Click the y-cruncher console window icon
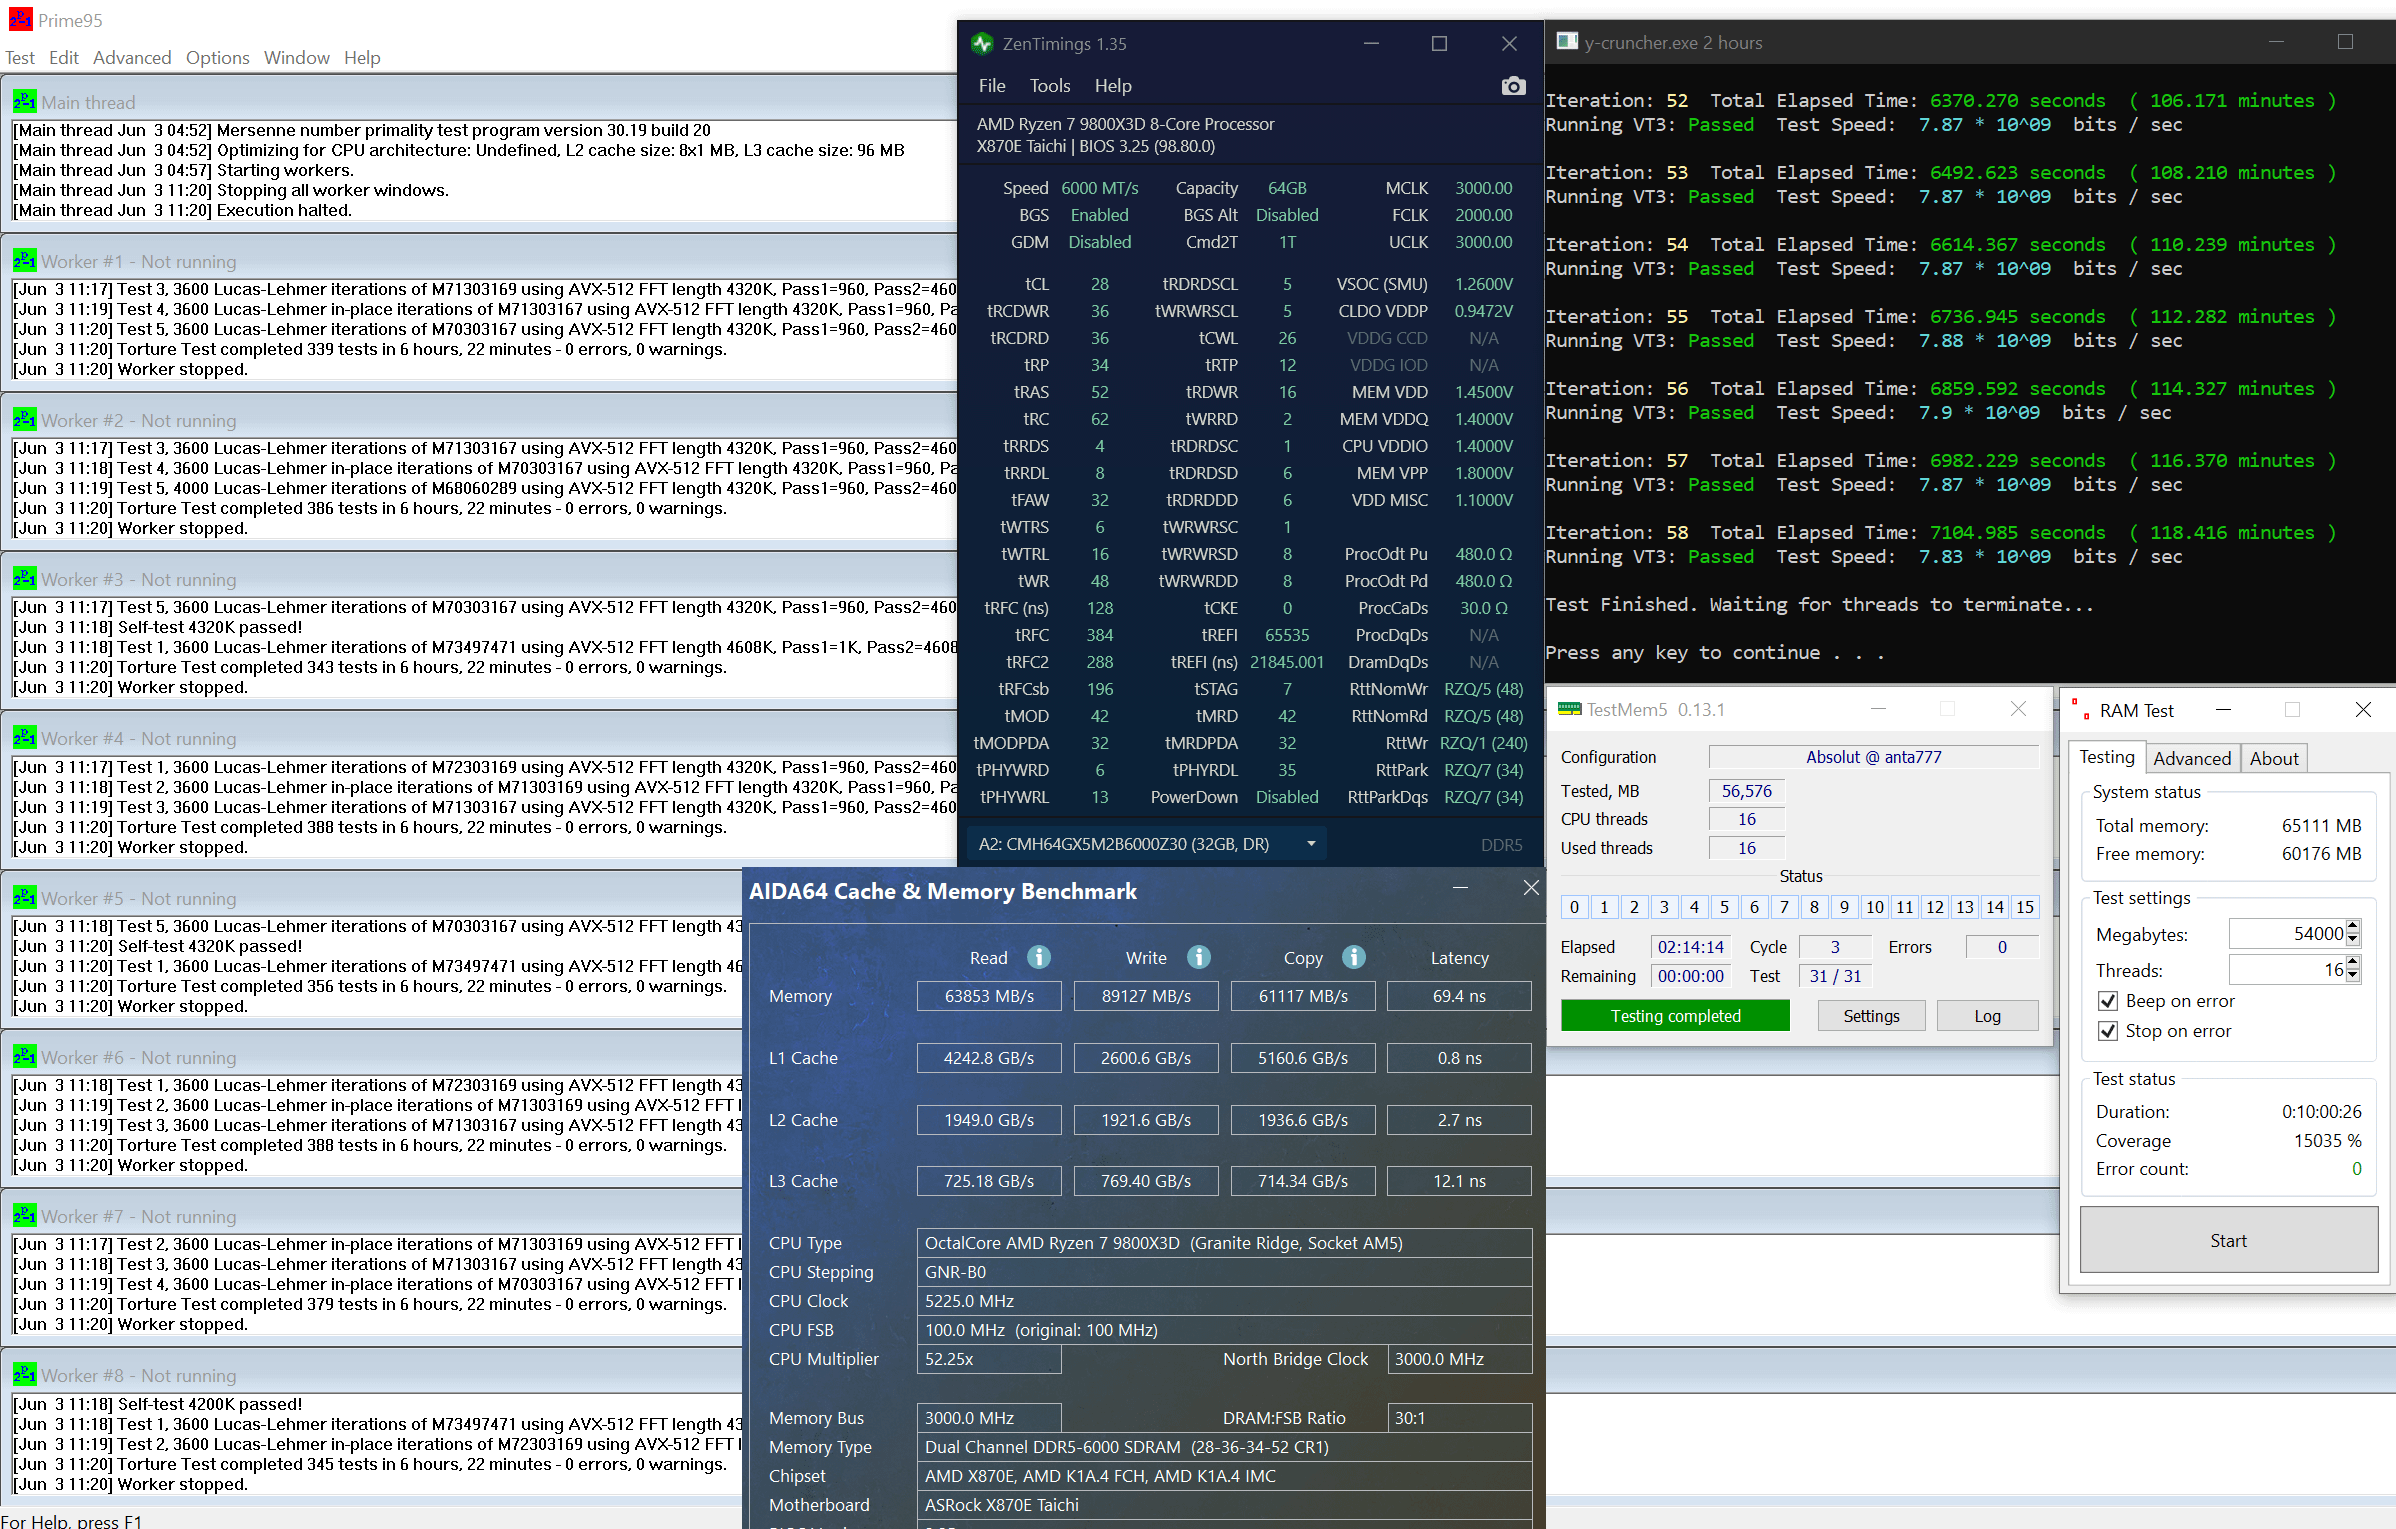2396x1529 pixels. (x=1567, y=42)
